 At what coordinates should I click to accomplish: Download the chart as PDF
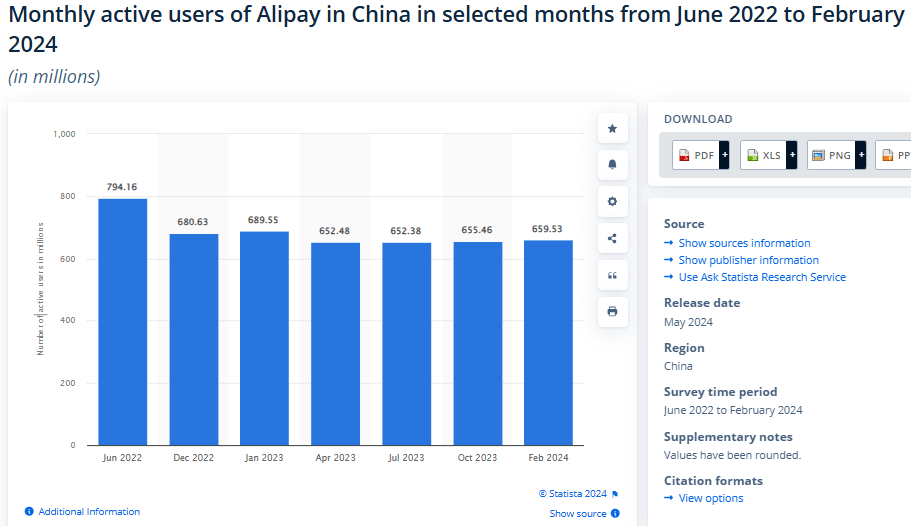(x=701, y=155)
